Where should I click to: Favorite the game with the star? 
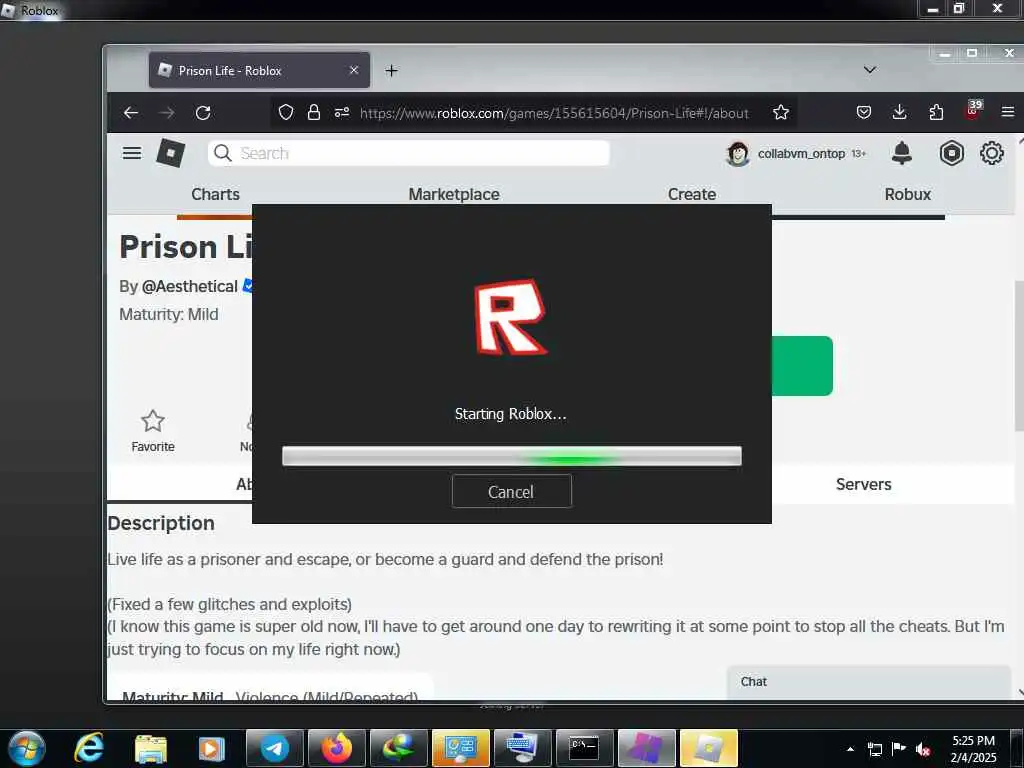click(153, 430)
